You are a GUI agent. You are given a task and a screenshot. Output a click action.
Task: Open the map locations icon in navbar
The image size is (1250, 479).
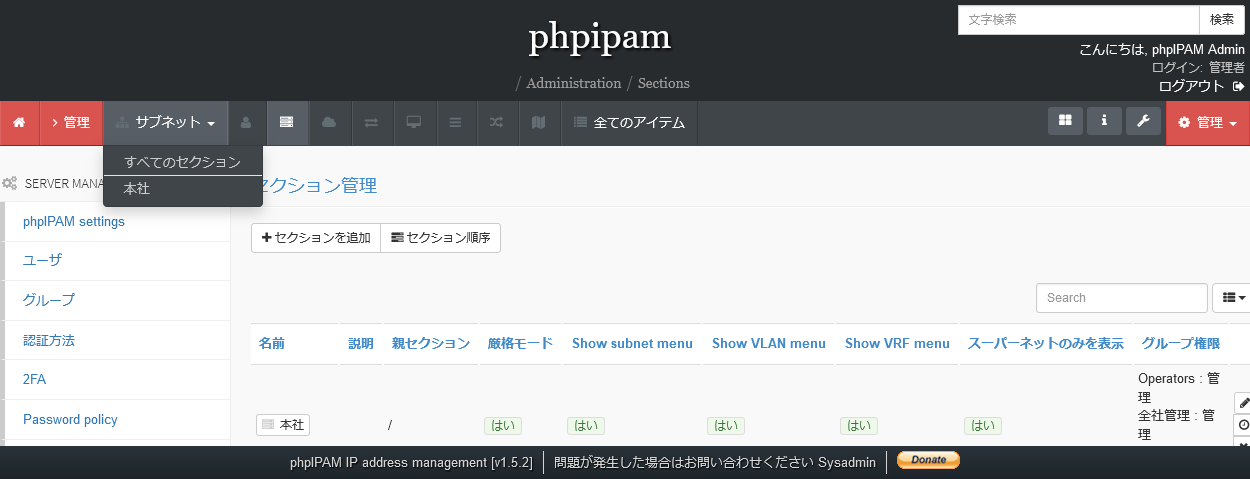pyautogui.click(x=539, y=122)
